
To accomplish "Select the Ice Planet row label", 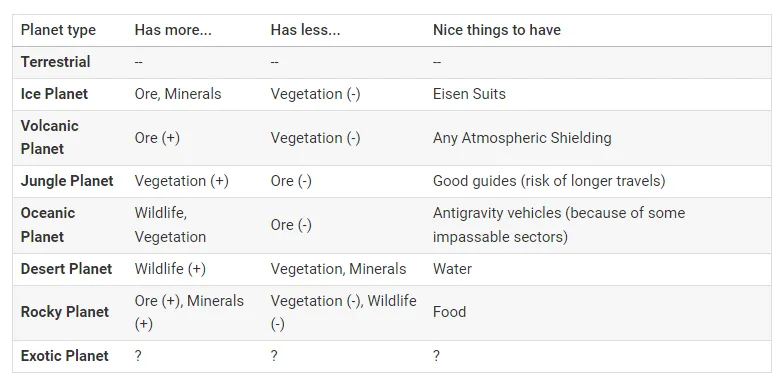I will coord(54,94).
